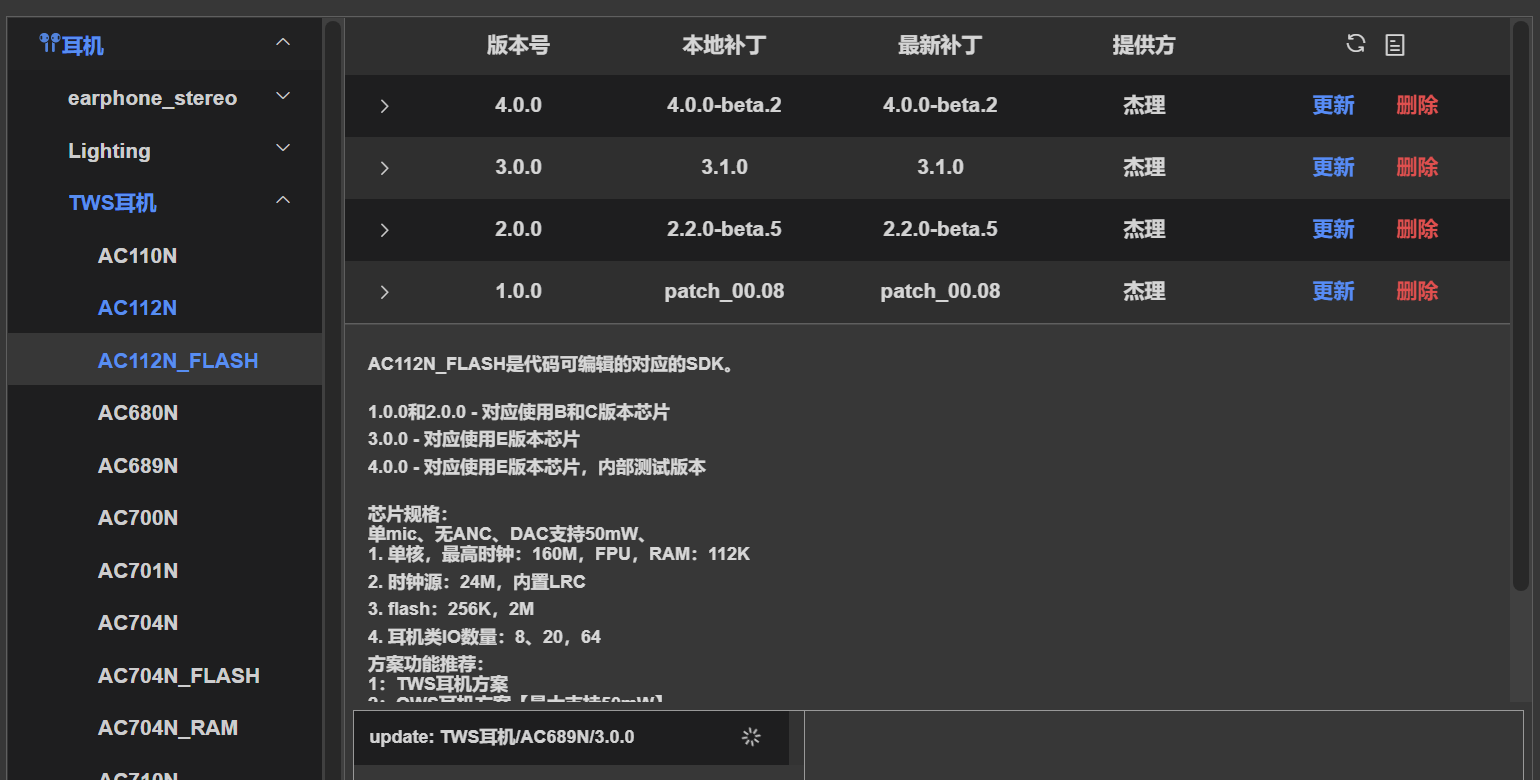Click the 提供方 column header
The width and height of the screenshot is (1540, 780).
pos(1144,45)
